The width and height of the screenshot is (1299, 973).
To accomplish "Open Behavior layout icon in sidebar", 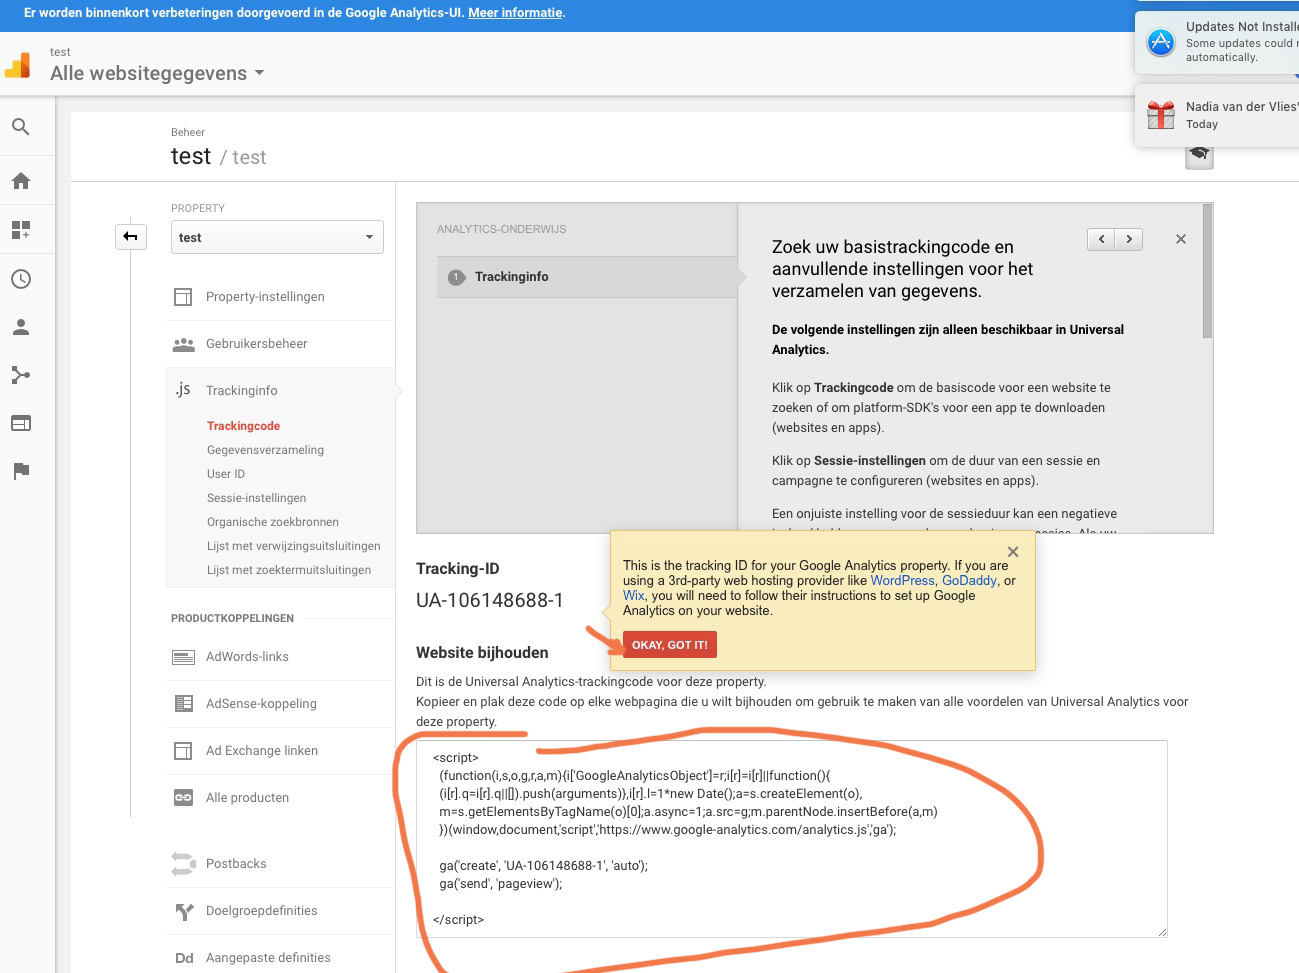I will tap(20, 423).
